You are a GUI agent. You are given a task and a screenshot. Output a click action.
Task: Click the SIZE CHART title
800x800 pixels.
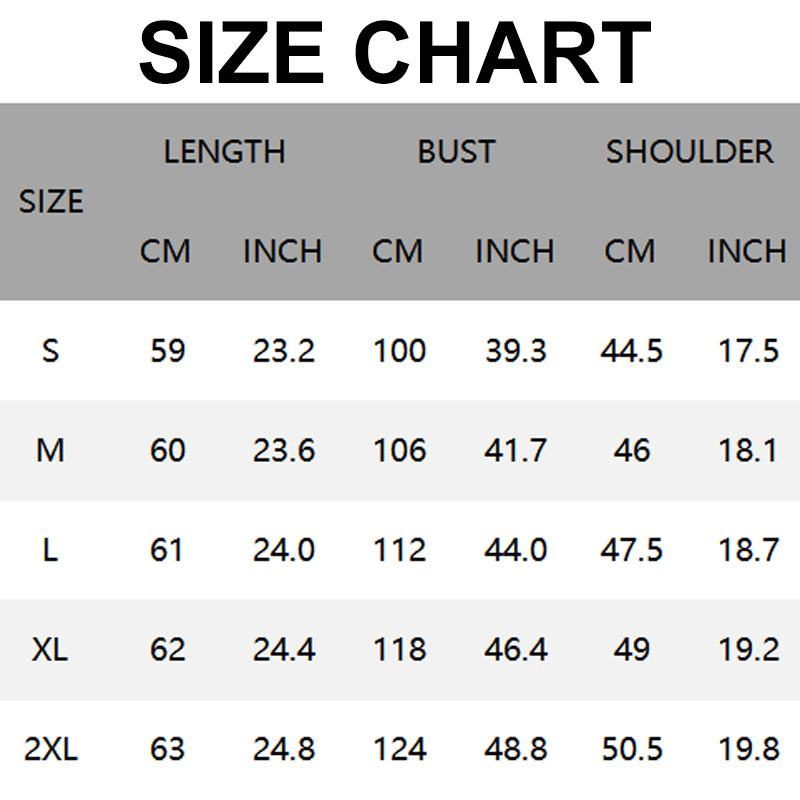395,52
